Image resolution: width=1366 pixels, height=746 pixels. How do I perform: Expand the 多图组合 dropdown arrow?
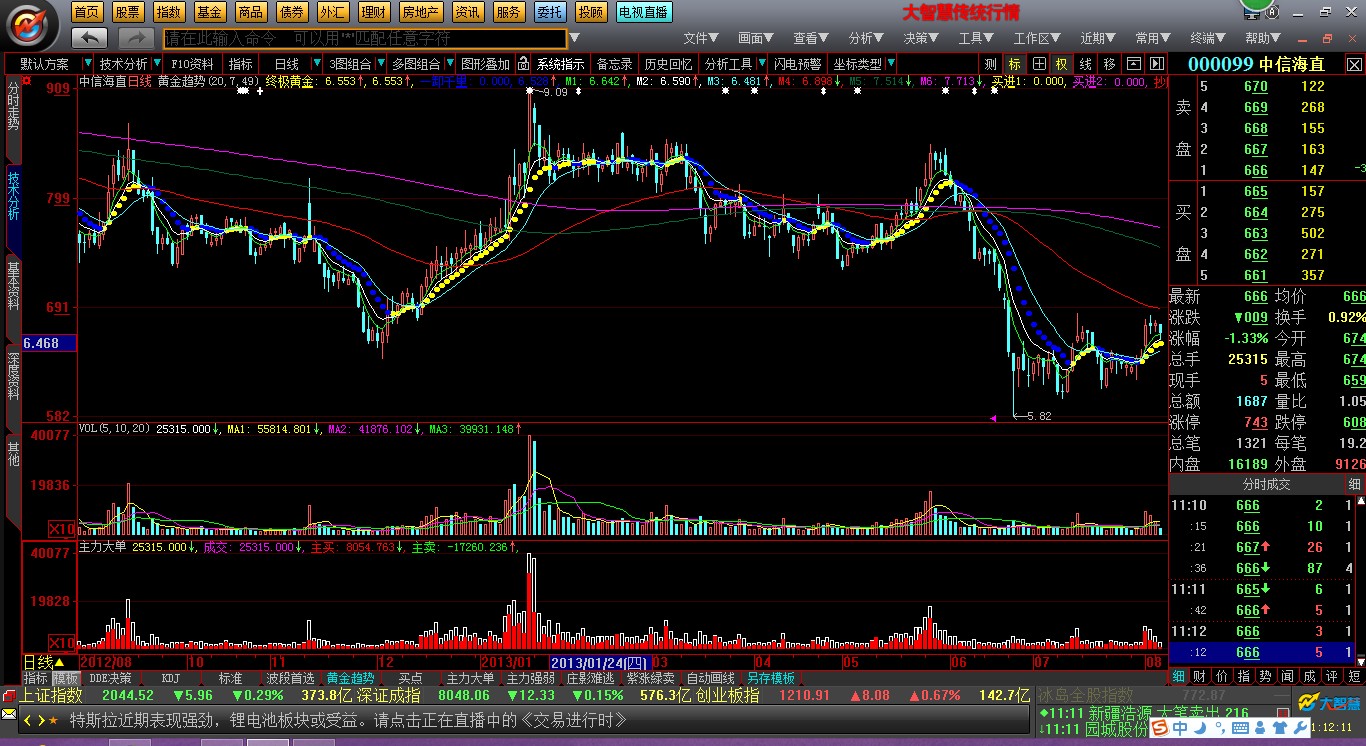[449, 64]
